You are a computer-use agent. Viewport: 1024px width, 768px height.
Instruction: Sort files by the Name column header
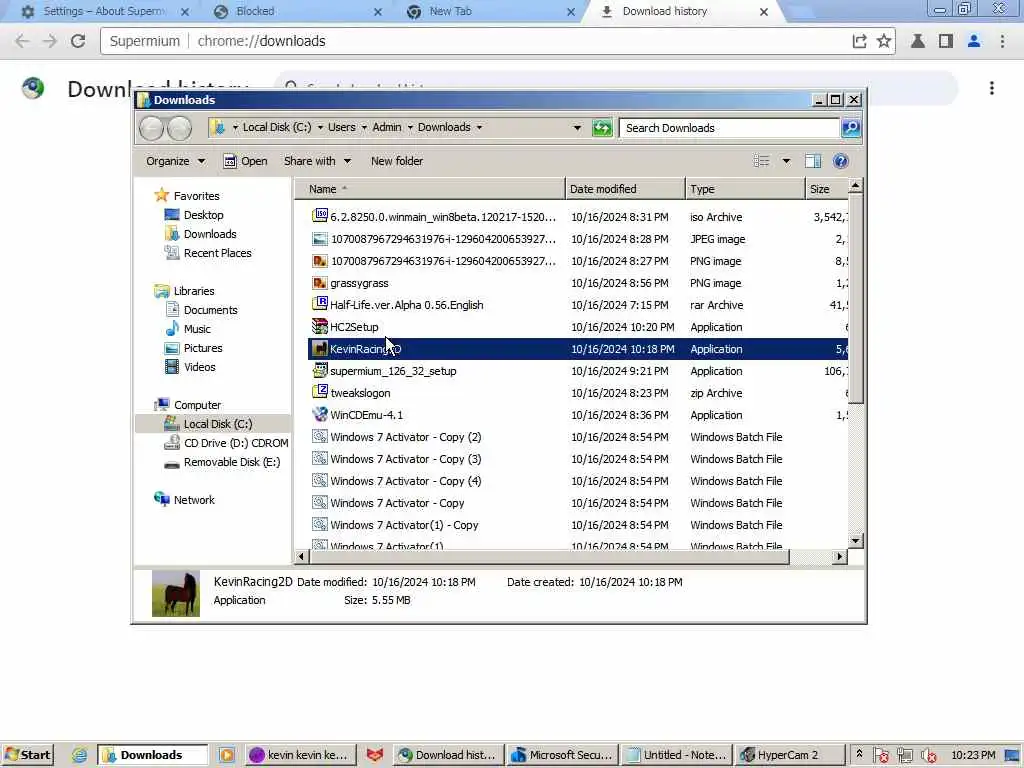[x=429, y=189]
